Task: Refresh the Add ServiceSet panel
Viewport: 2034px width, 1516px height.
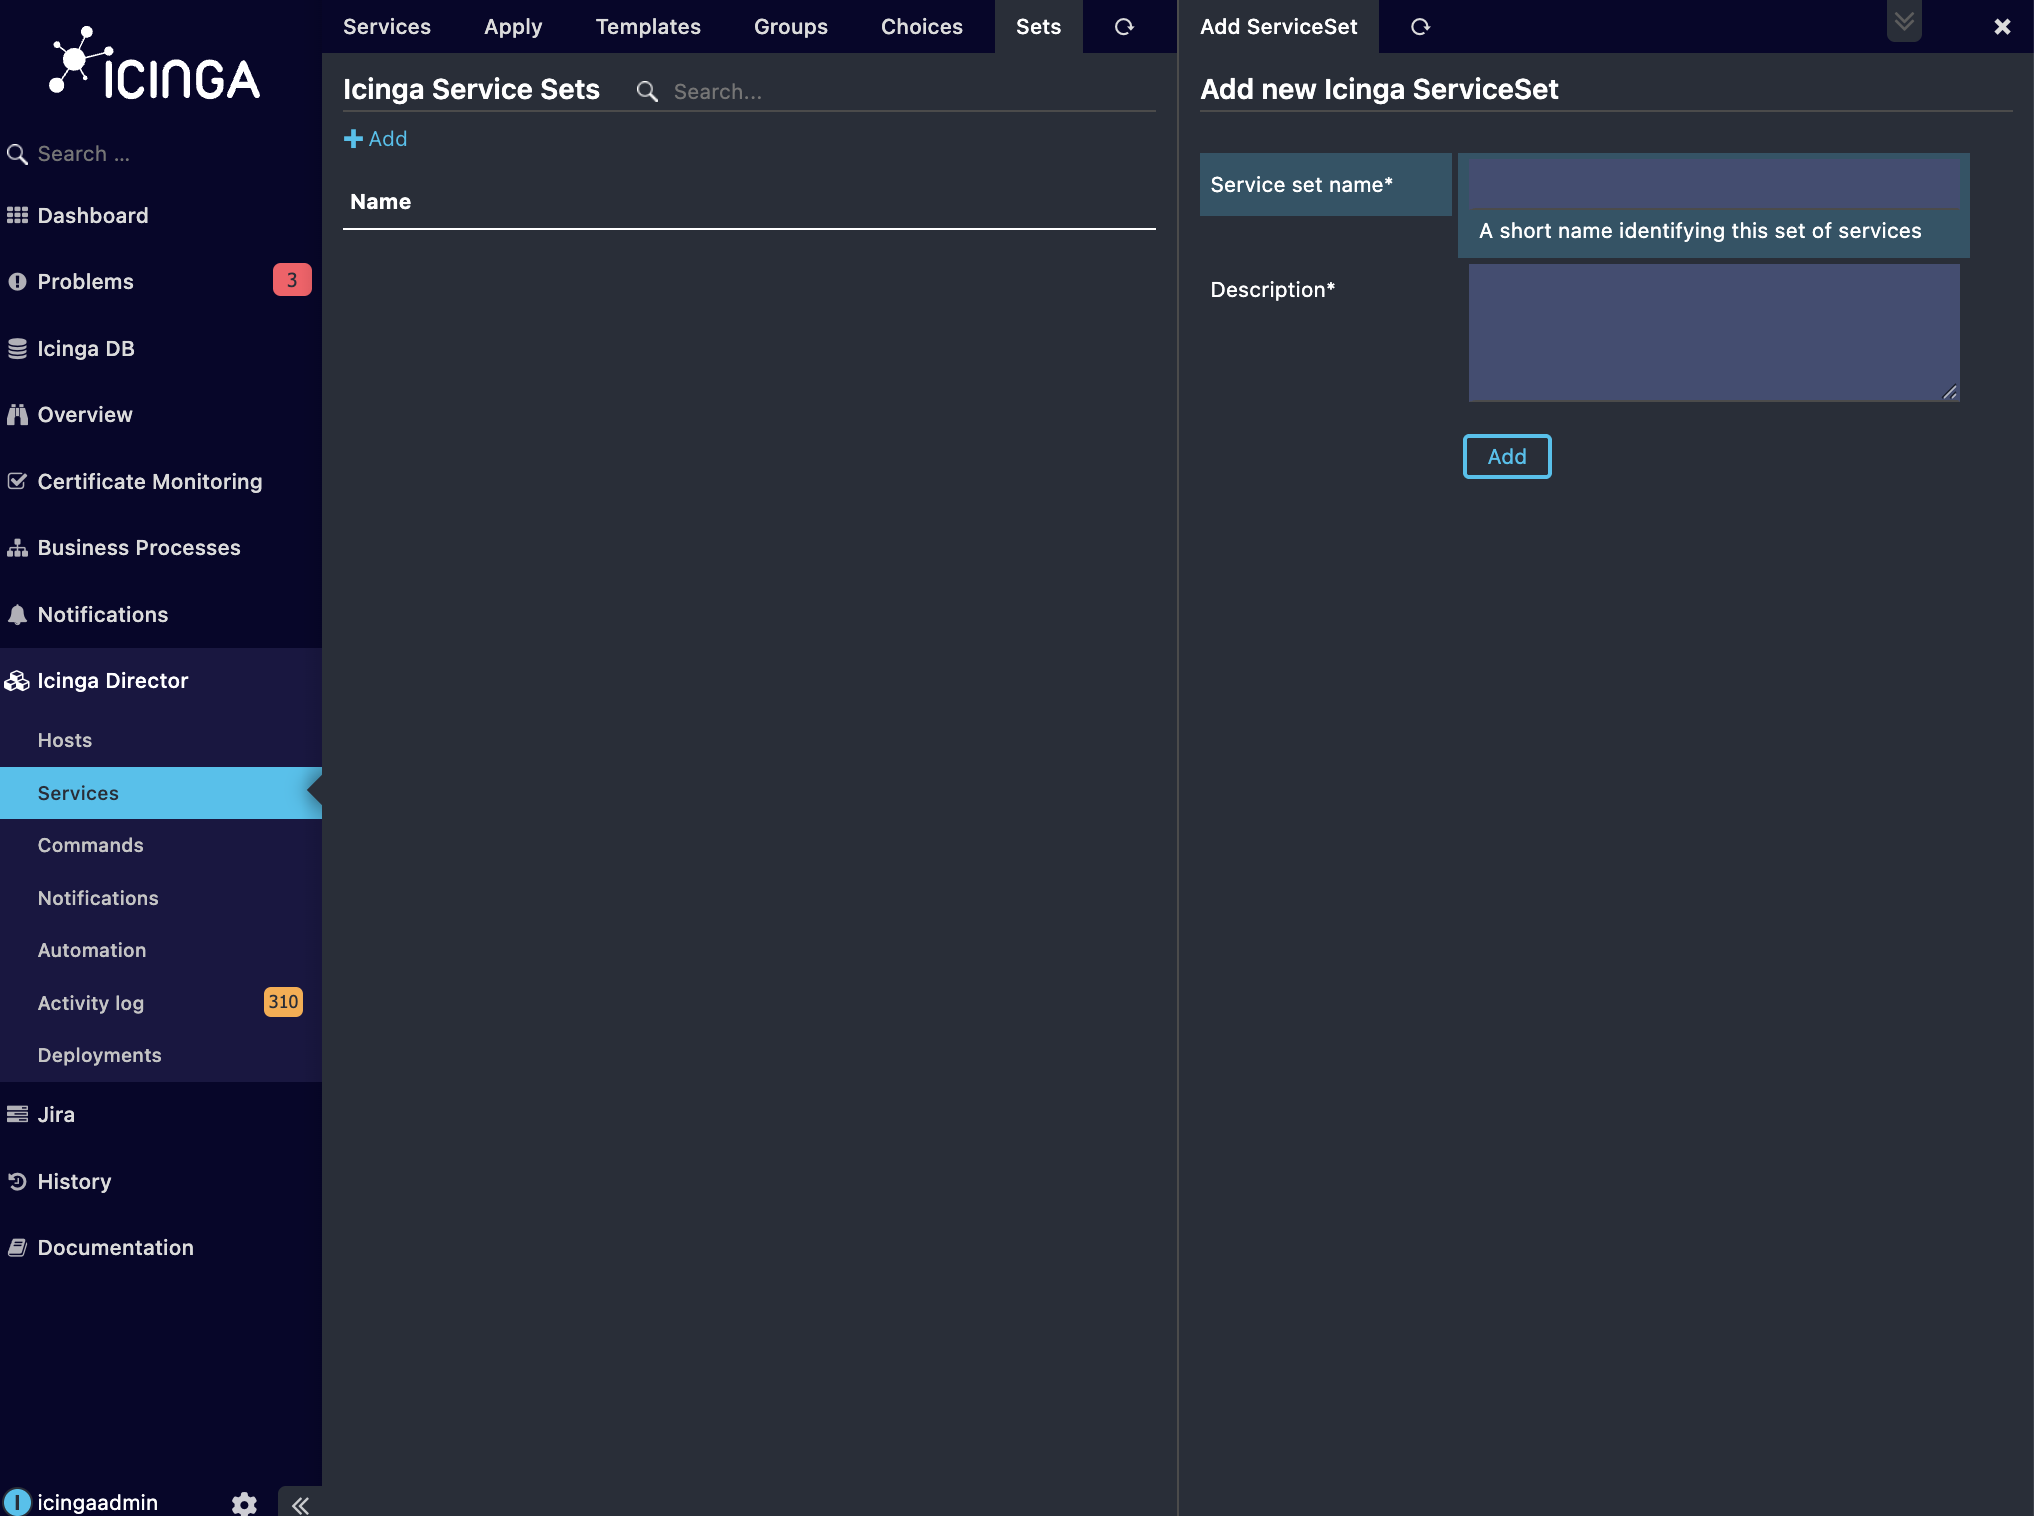Action: click(1420, 27)
